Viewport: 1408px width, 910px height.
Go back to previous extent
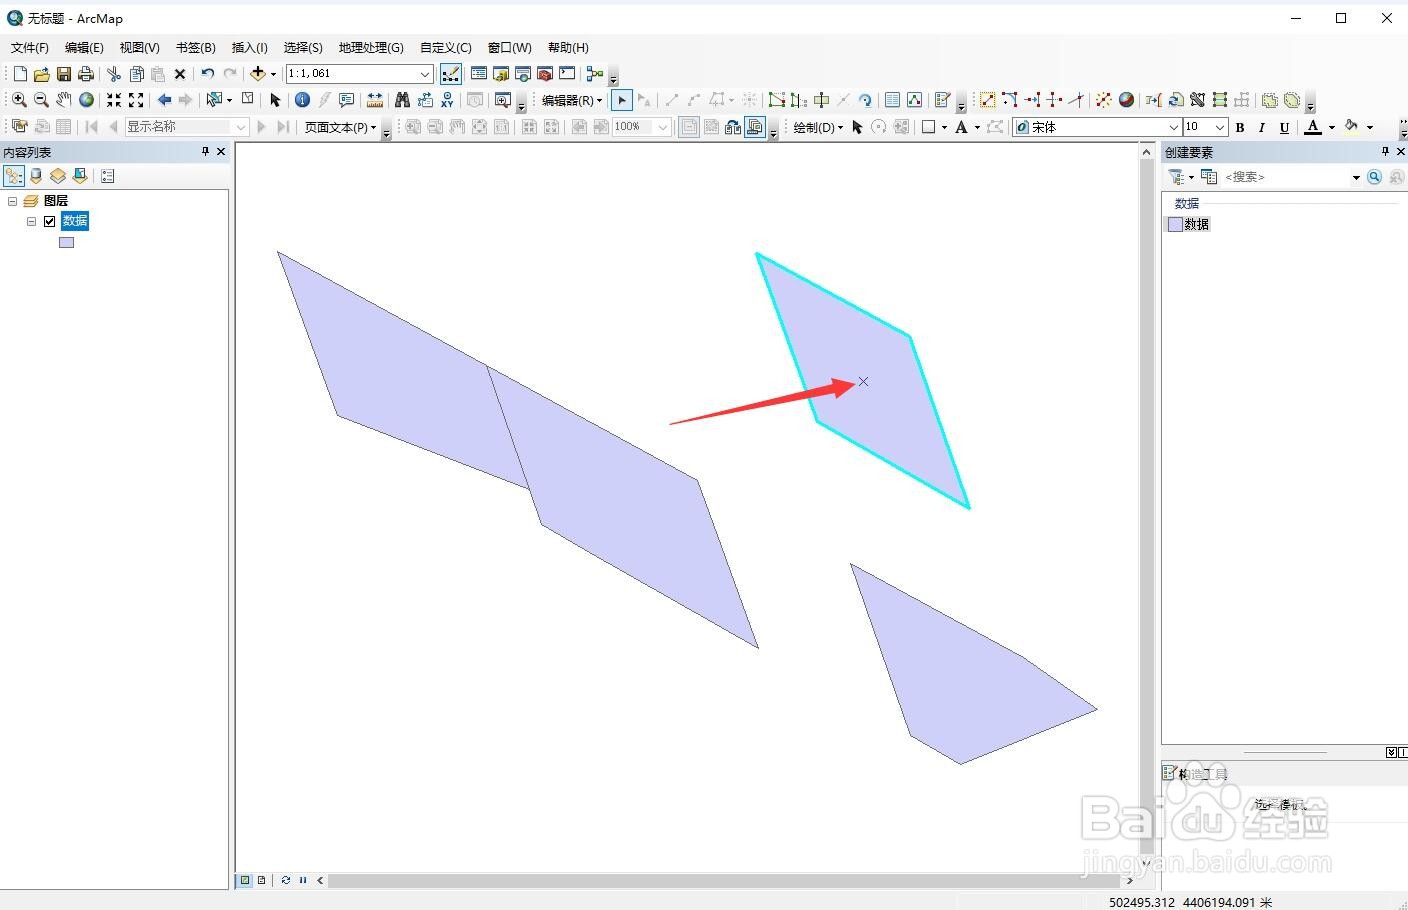[164, 100]
